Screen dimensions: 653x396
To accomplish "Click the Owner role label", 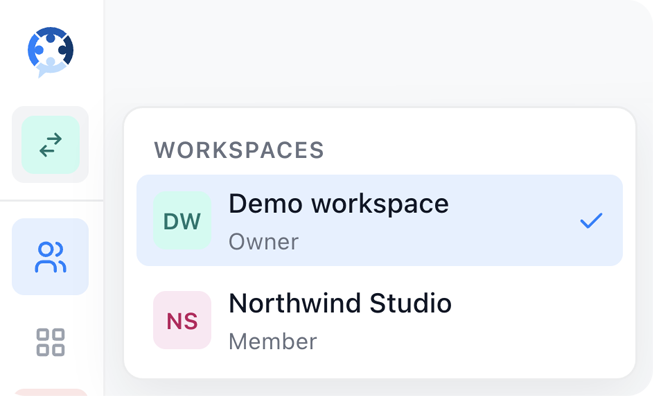I will coord(264,242).
